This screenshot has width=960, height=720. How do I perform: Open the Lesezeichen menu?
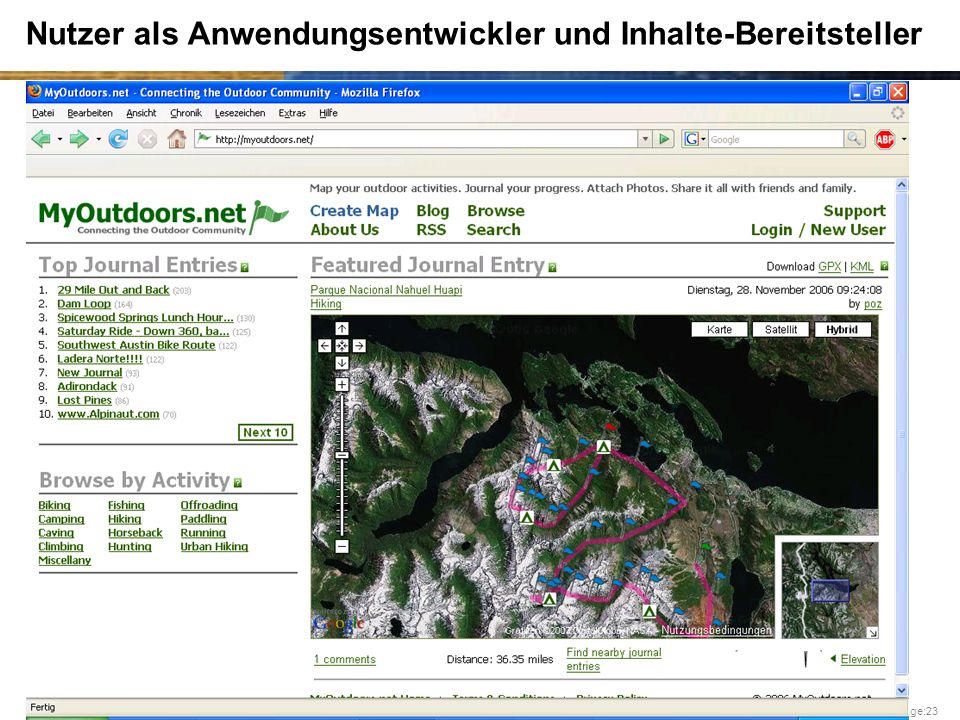(240, 113)
